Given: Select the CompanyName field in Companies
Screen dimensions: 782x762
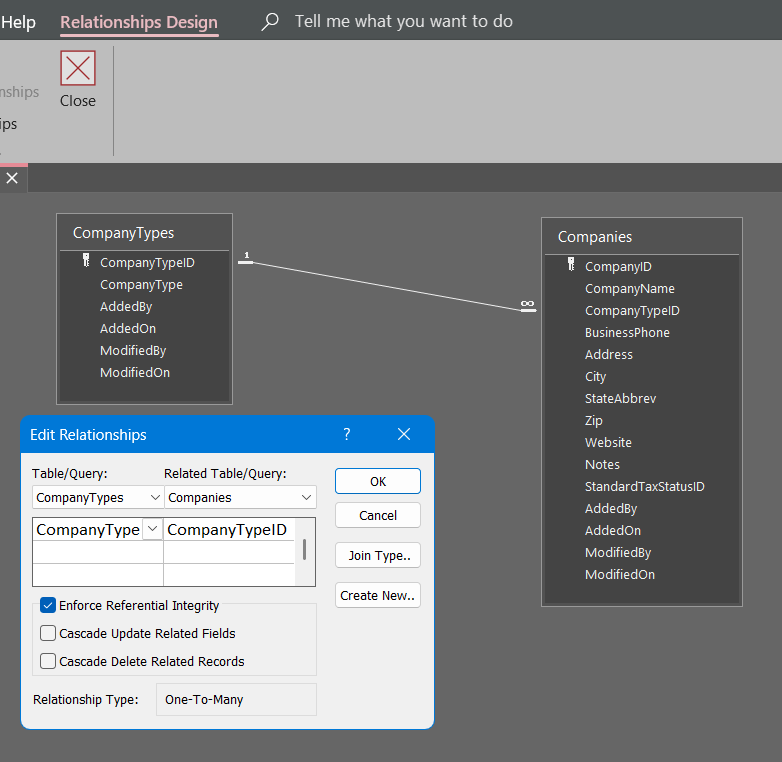Looking at the screenshot, I should click(x=630, y=289).
